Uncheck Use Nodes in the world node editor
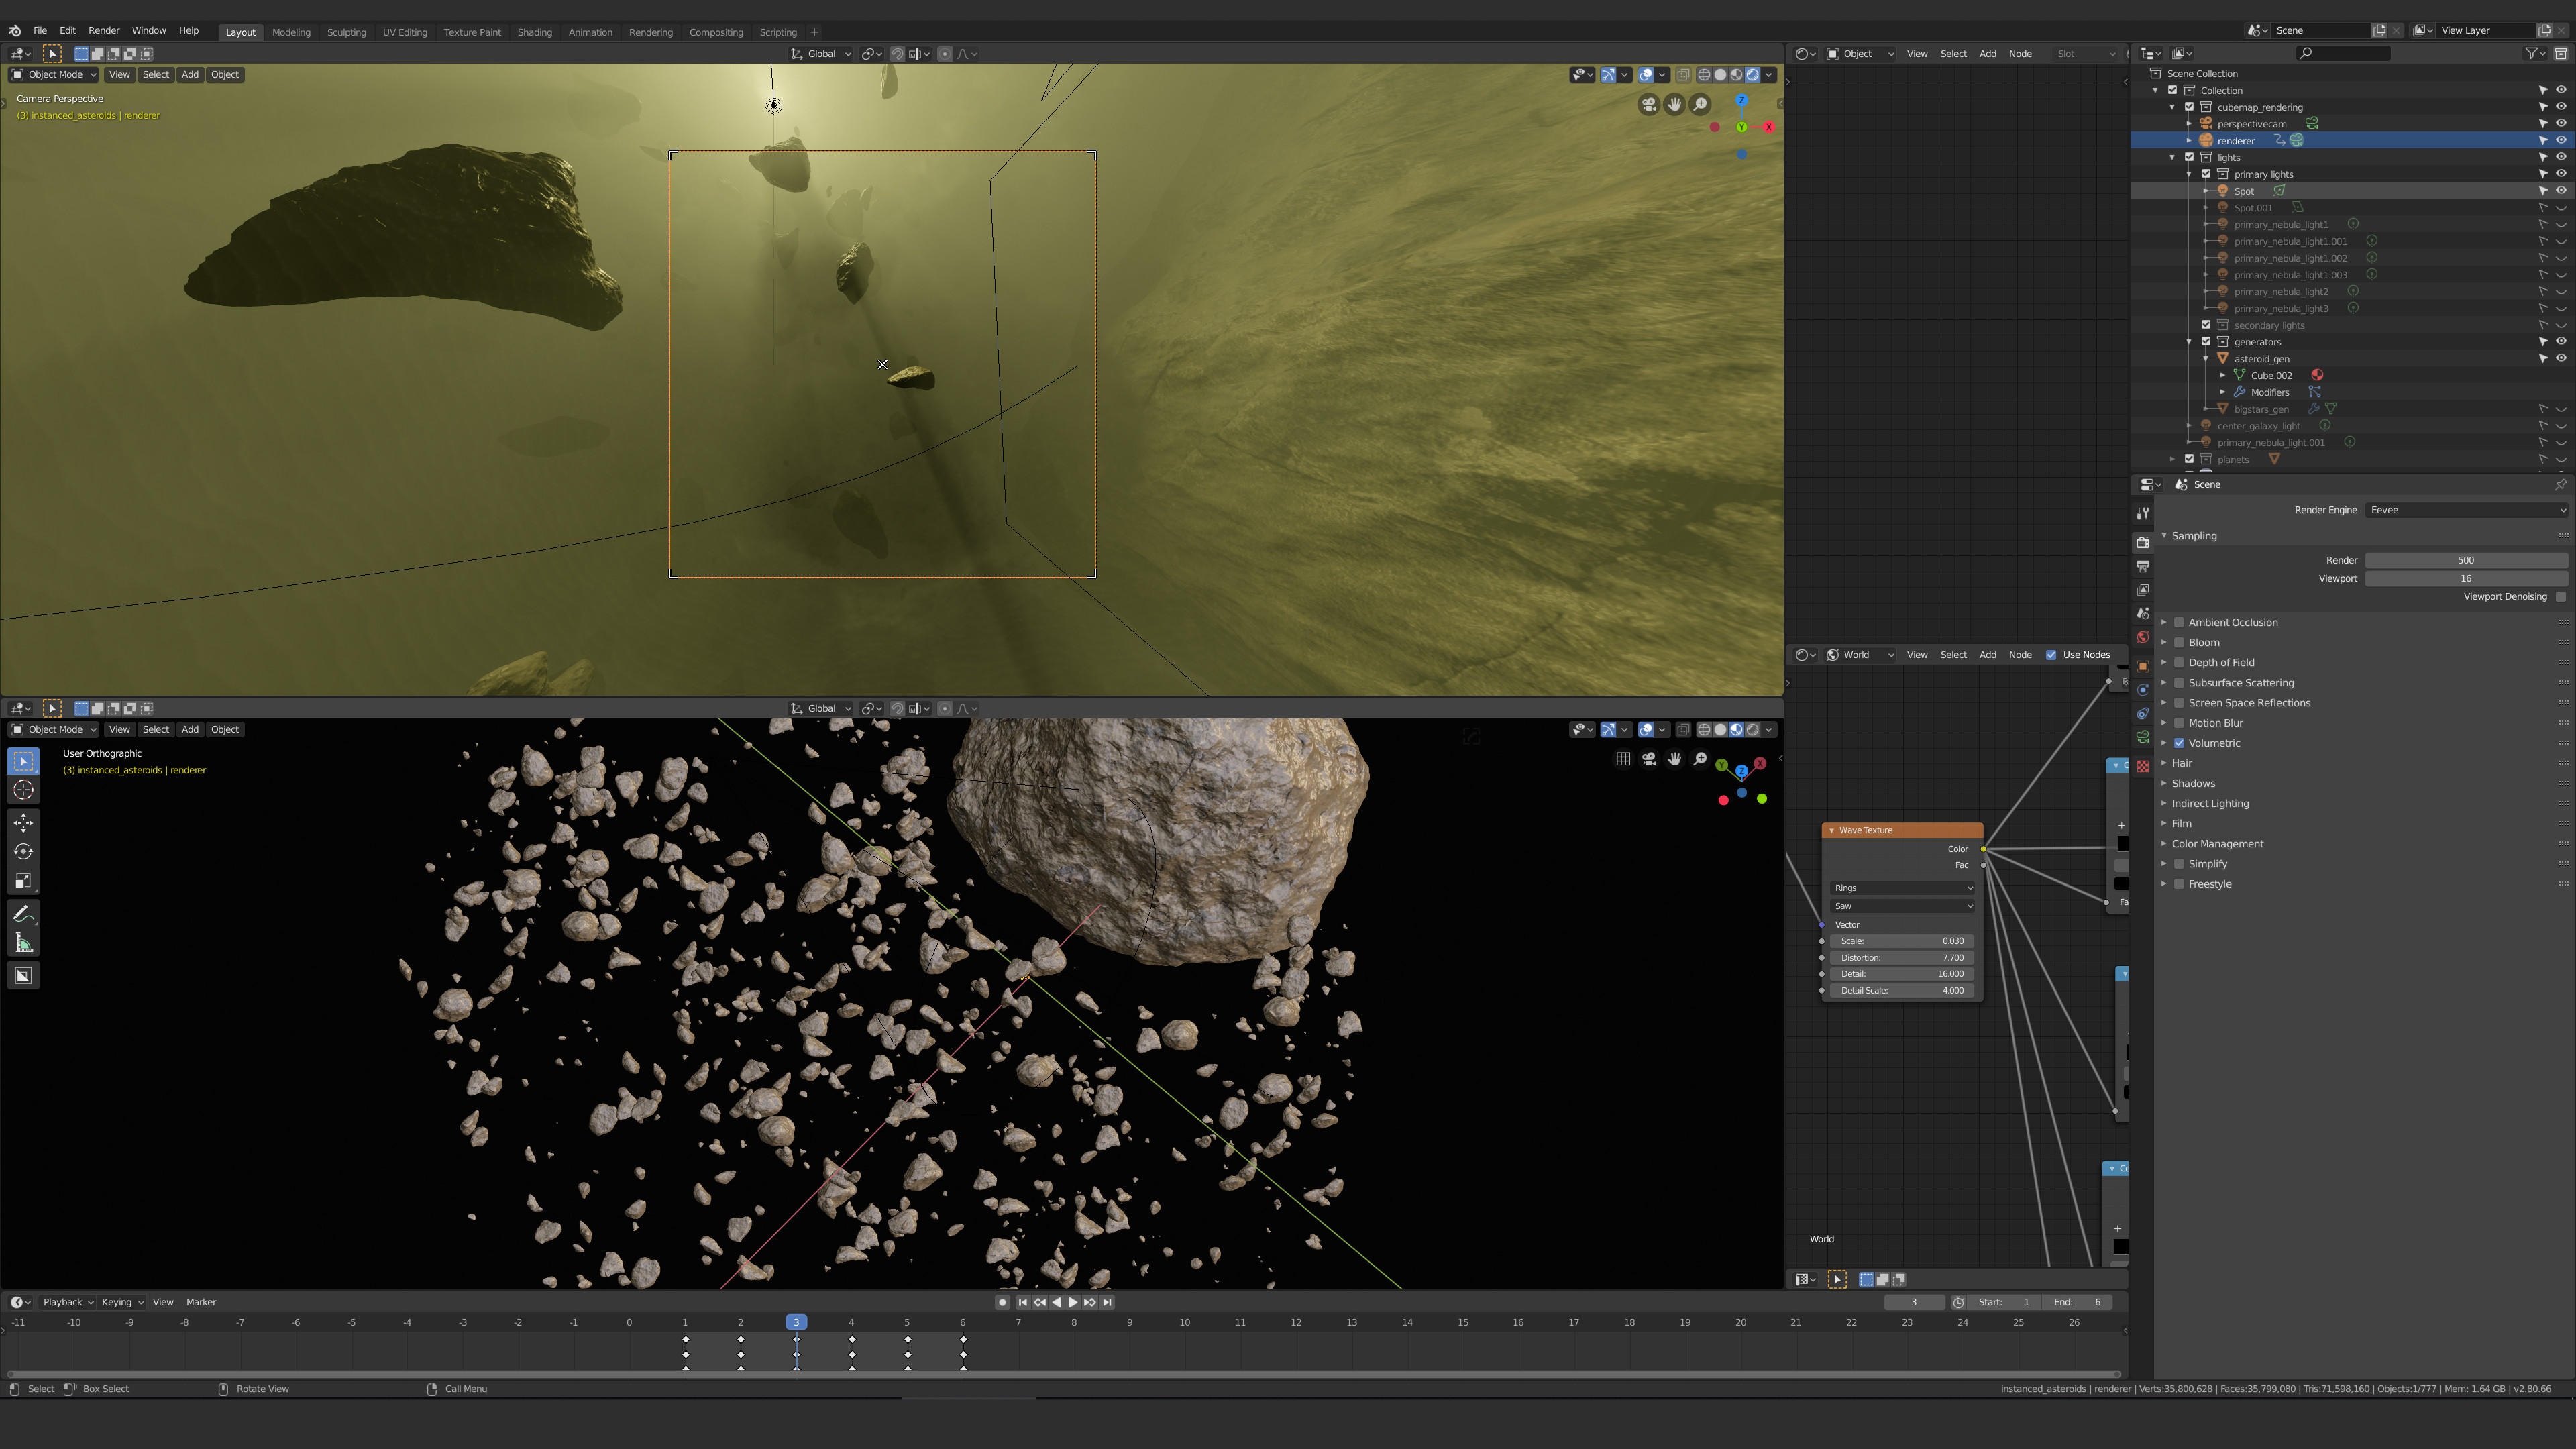The height and width of the screenshot is (1449, 2576). point(2051,655)
